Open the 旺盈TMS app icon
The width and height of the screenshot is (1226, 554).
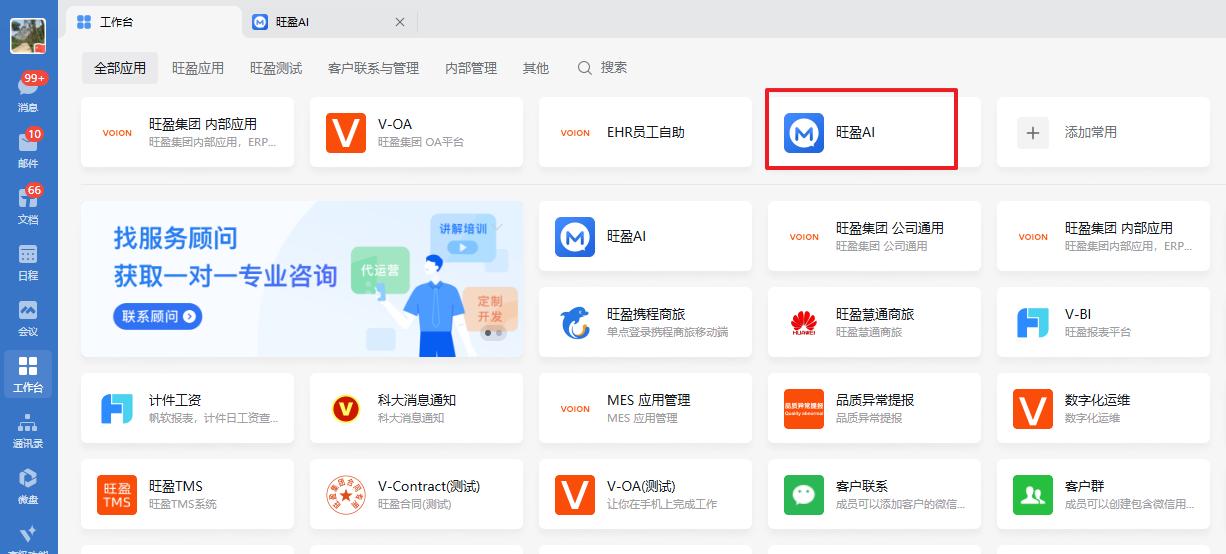click(117, 495)
